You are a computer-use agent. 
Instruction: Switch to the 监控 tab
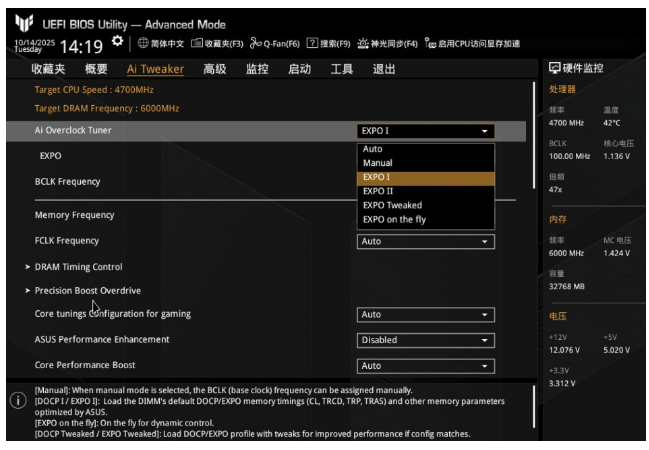257,69
